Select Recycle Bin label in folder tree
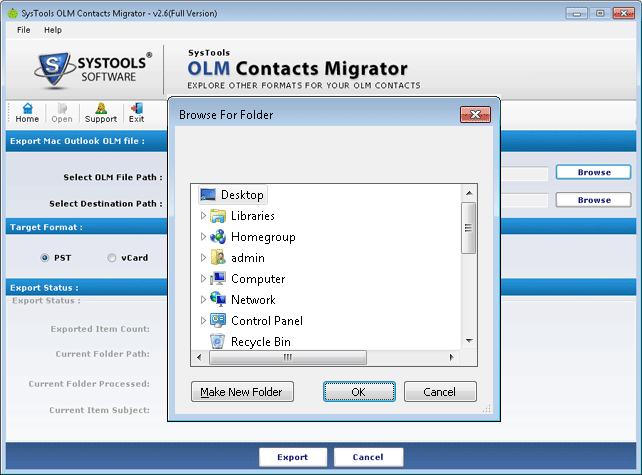 (261, 342)
